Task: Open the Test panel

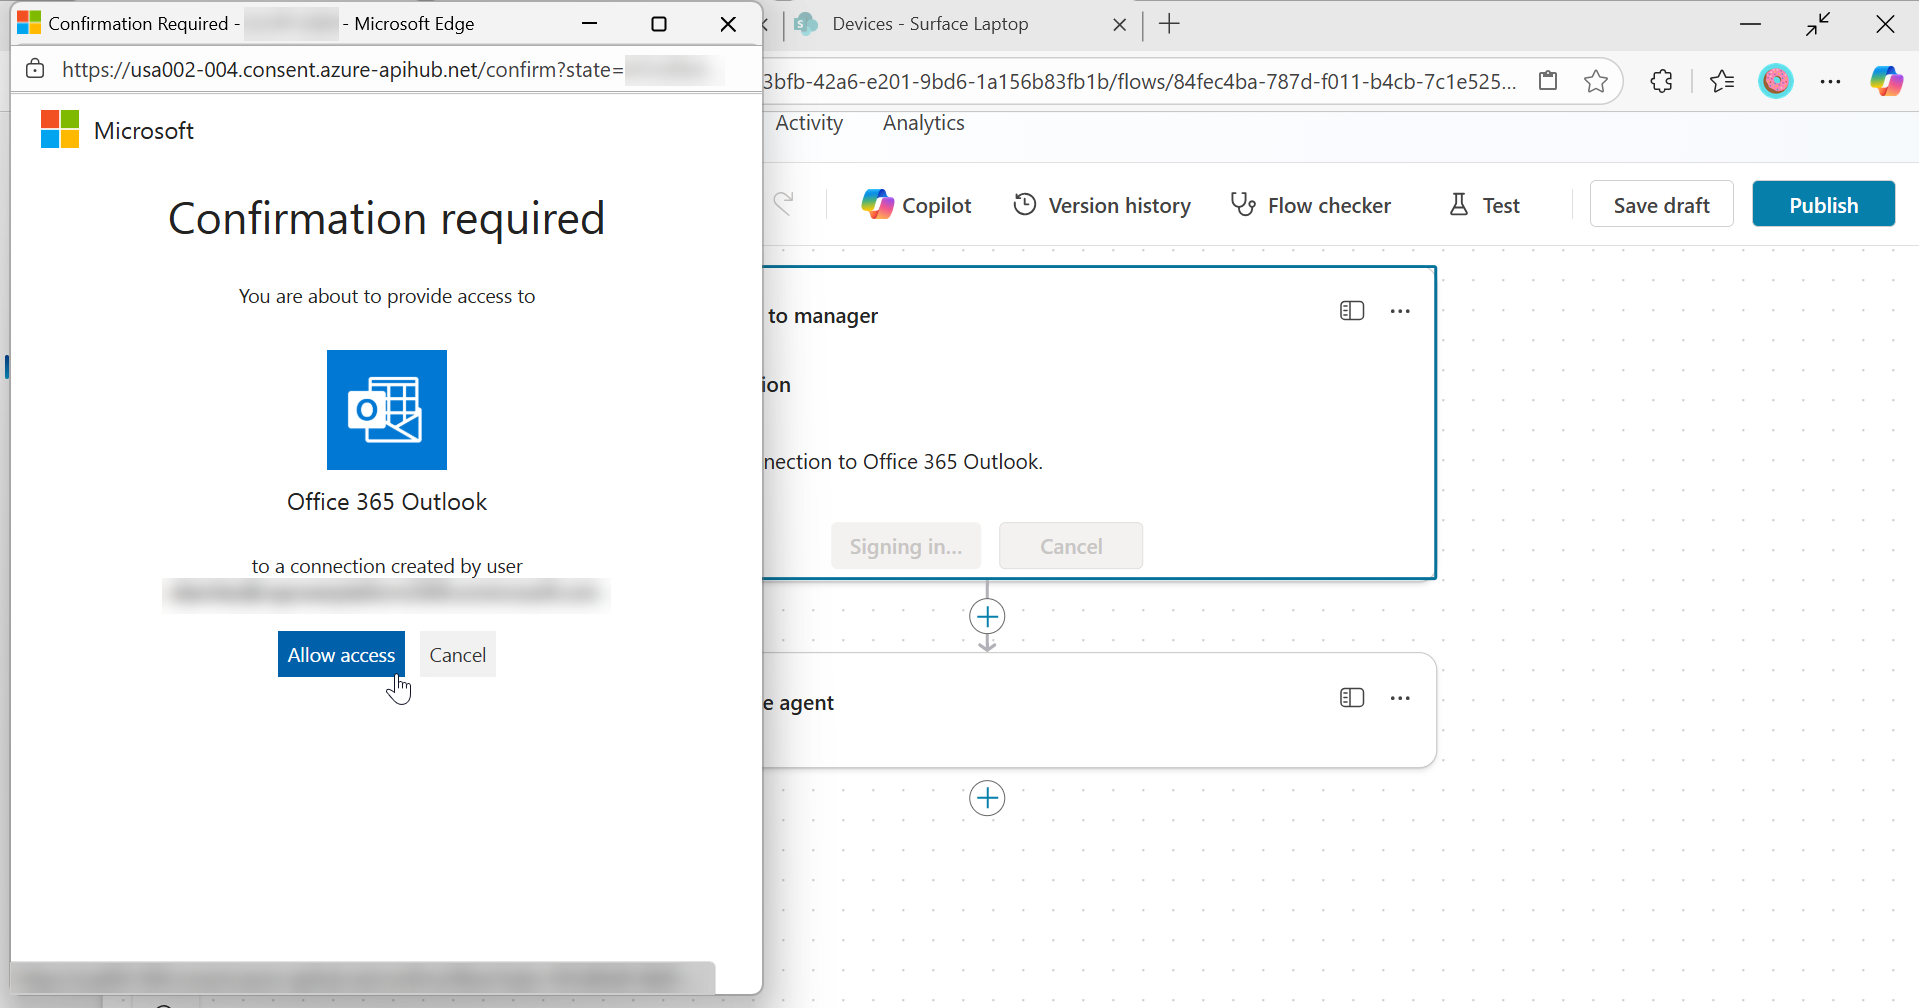Action: click(x=1484, y=204)
